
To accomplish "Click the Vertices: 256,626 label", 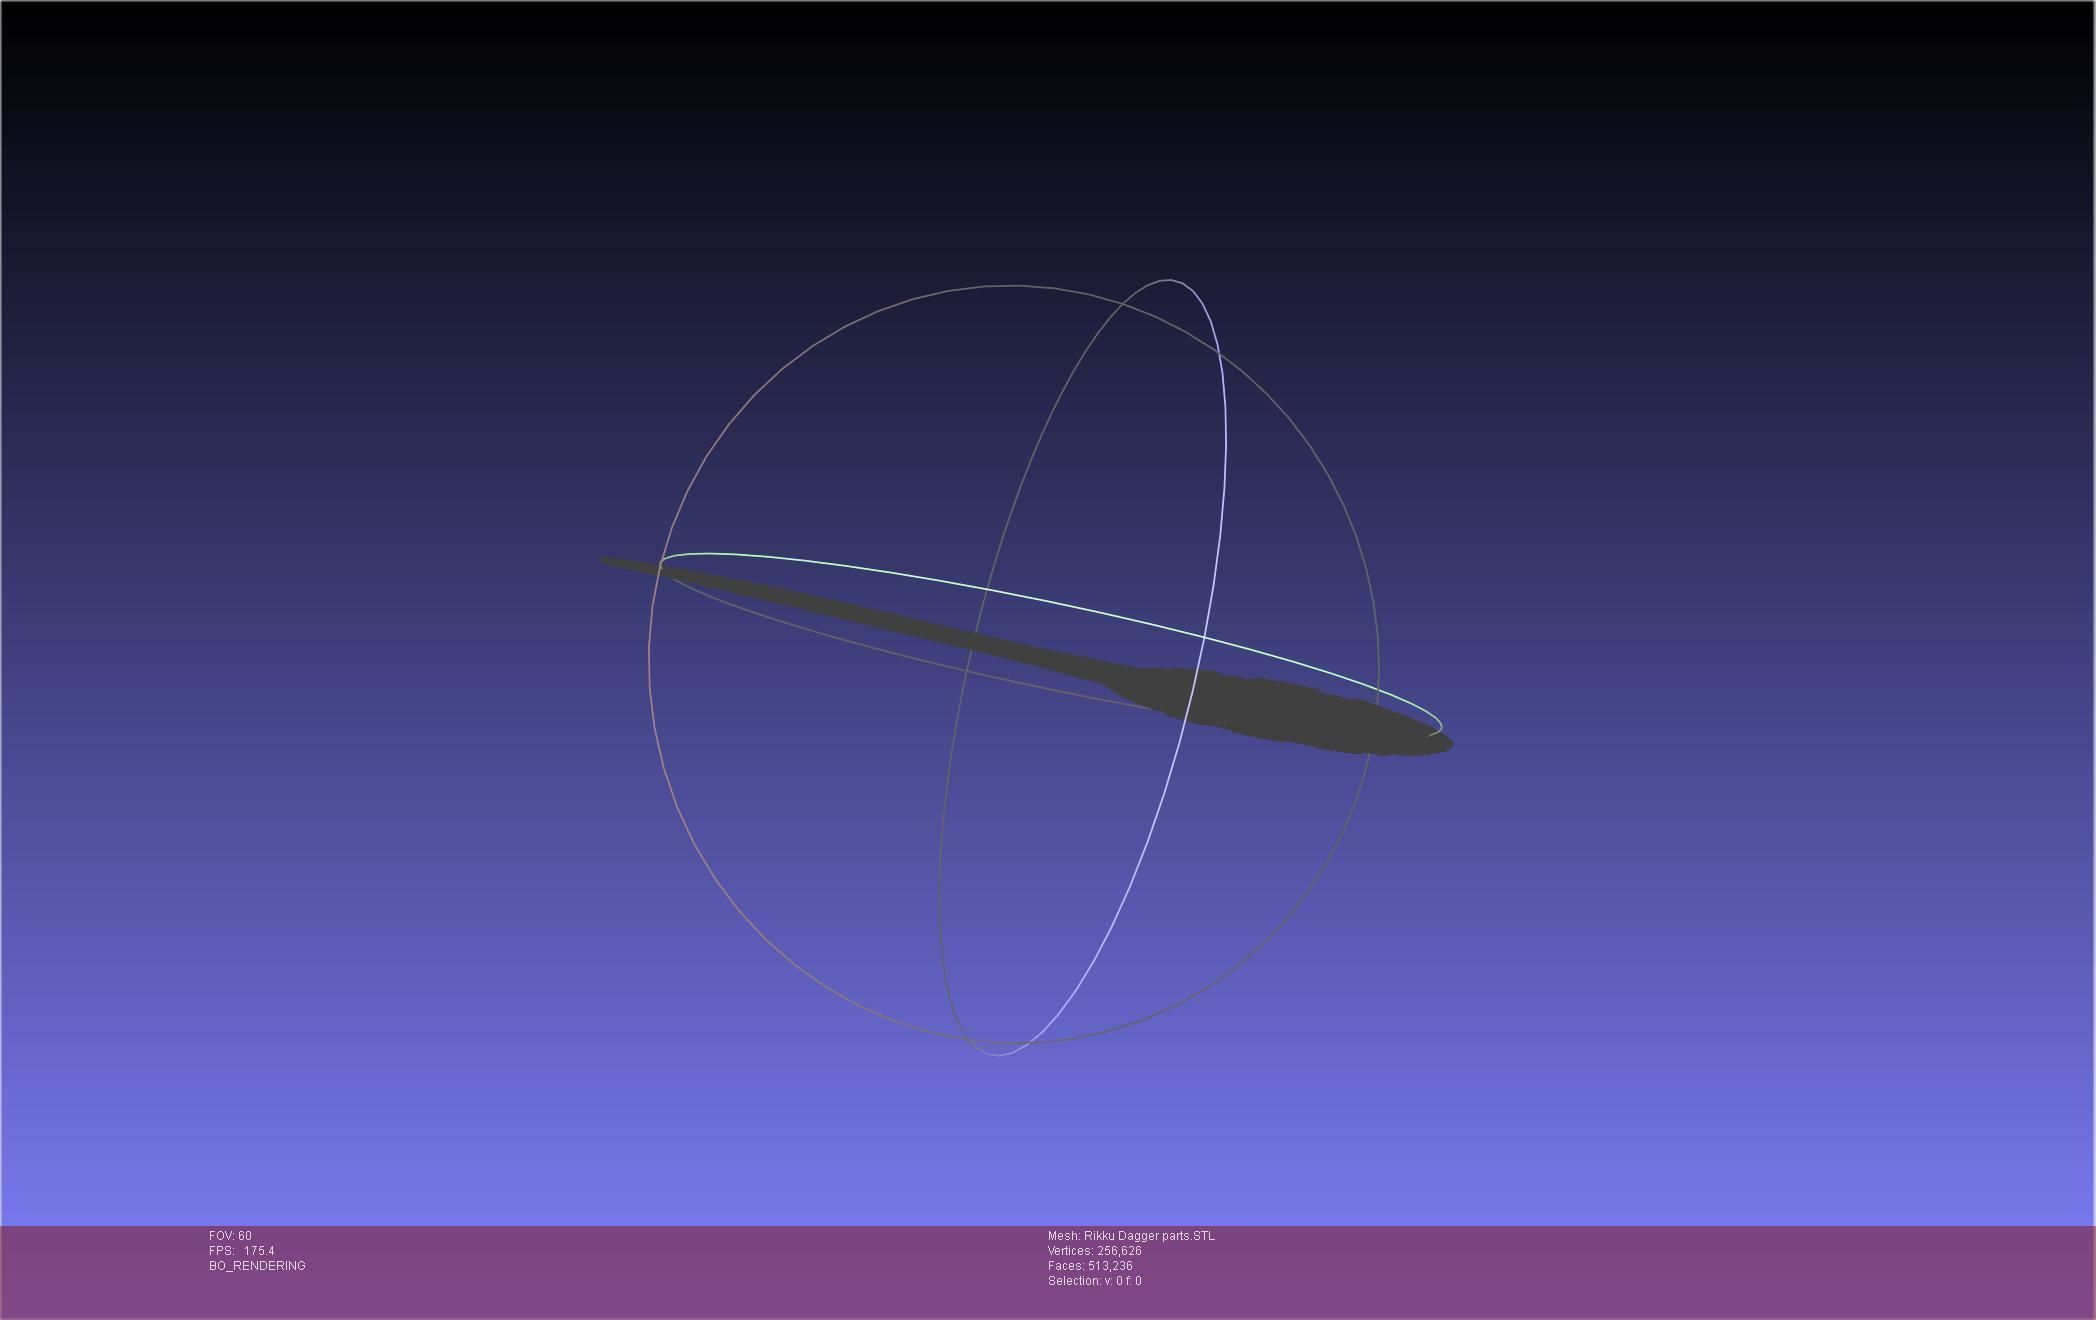I will [x=1094, y=1251].
